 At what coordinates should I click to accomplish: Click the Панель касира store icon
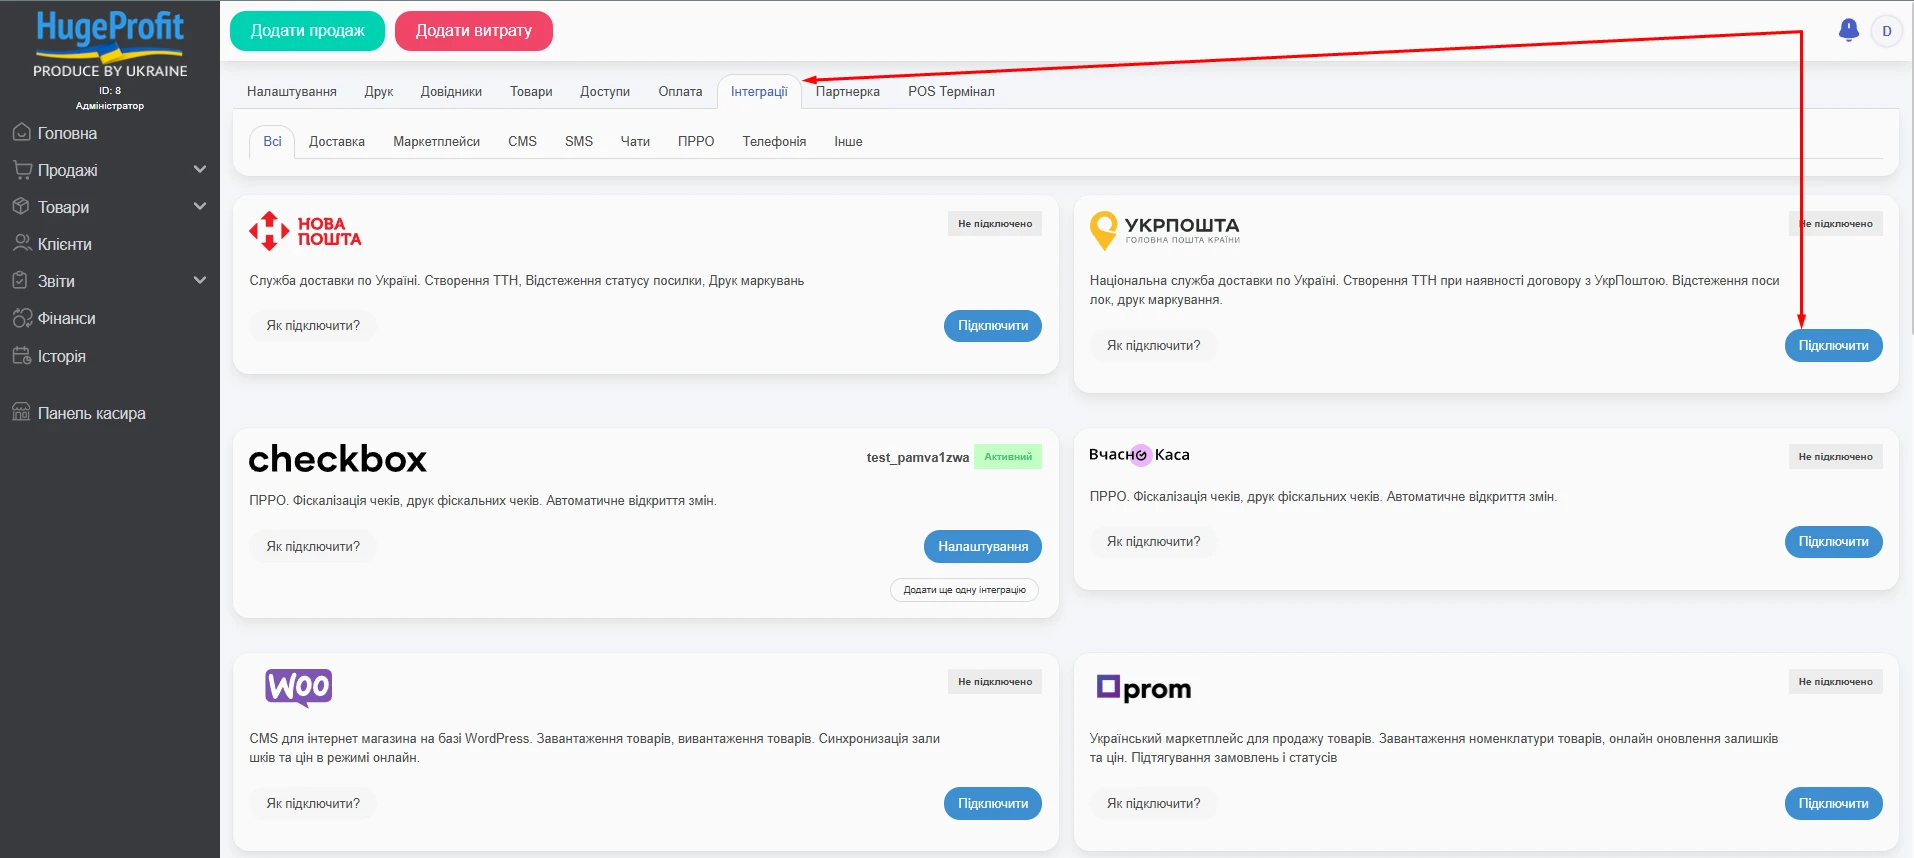[21, 412]
